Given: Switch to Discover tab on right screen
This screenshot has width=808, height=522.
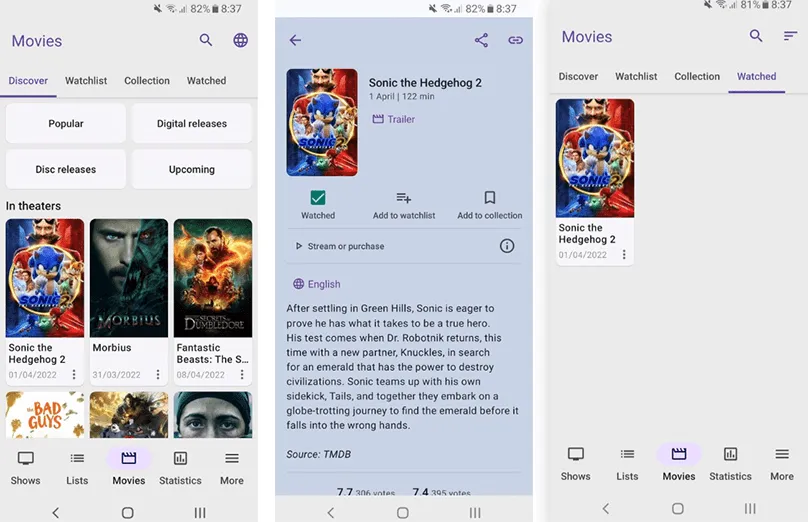Looking at the screenshot, I should pos(578,76).
